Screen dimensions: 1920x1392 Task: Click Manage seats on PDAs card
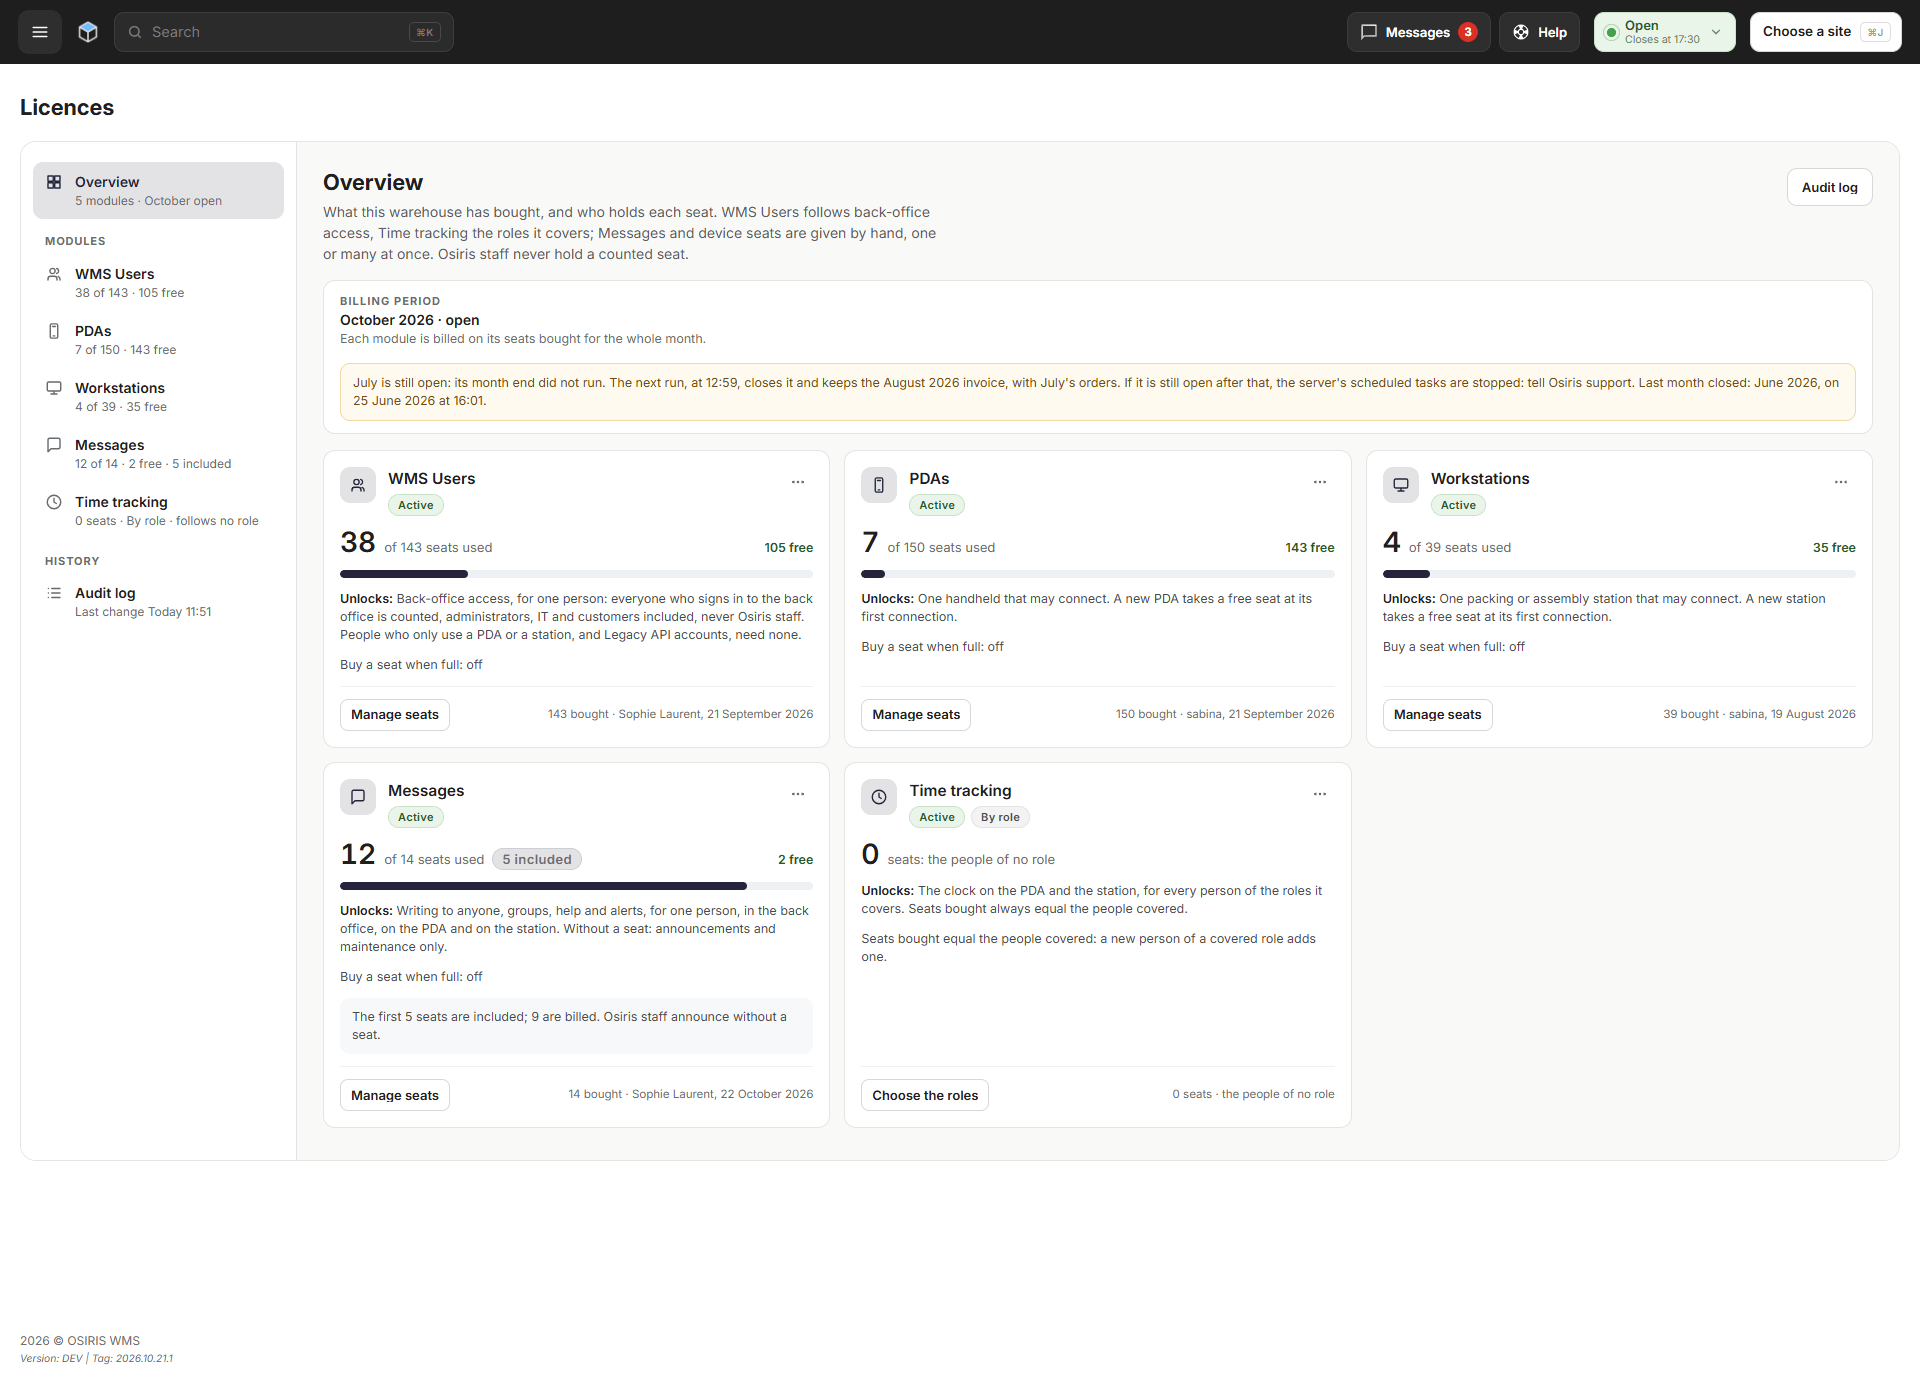pos(916,714)
